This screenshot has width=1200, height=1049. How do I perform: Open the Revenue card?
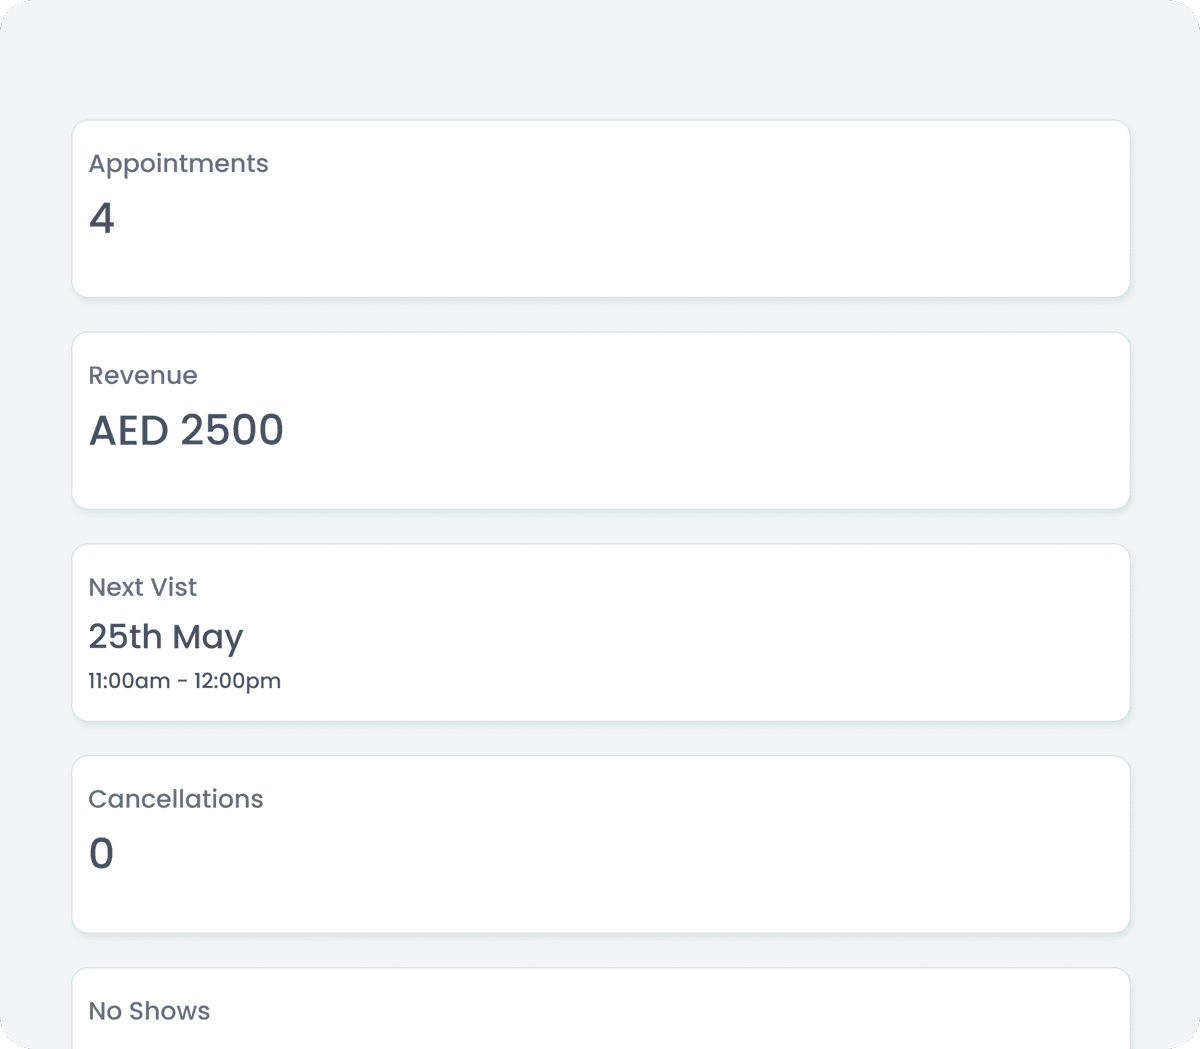pyautogui.click(x=600, y=420)
